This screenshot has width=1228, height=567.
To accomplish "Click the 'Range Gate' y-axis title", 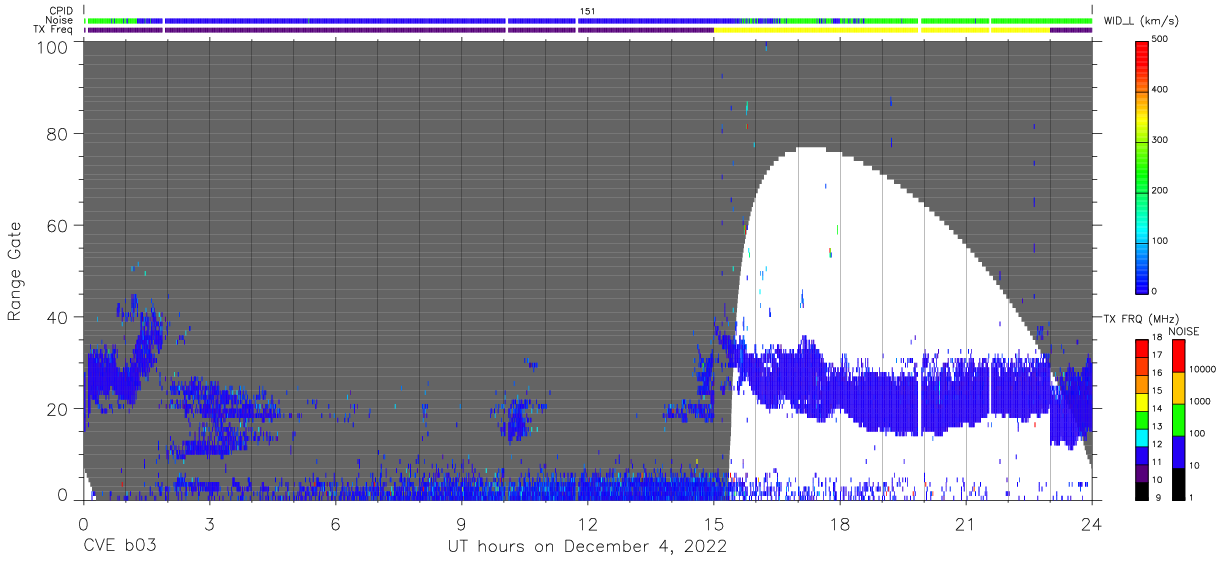I will [15, 272].
